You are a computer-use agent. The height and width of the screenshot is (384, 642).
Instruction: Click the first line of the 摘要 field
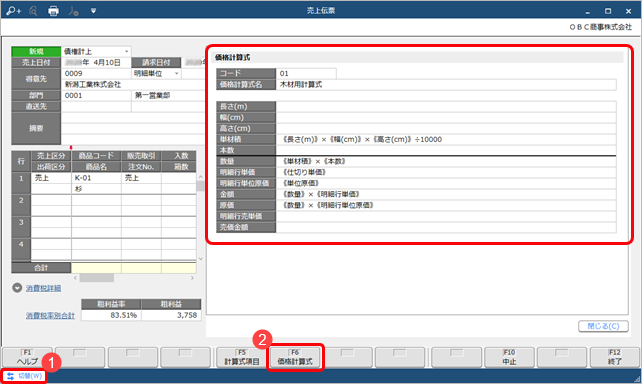tap(133, 117)
